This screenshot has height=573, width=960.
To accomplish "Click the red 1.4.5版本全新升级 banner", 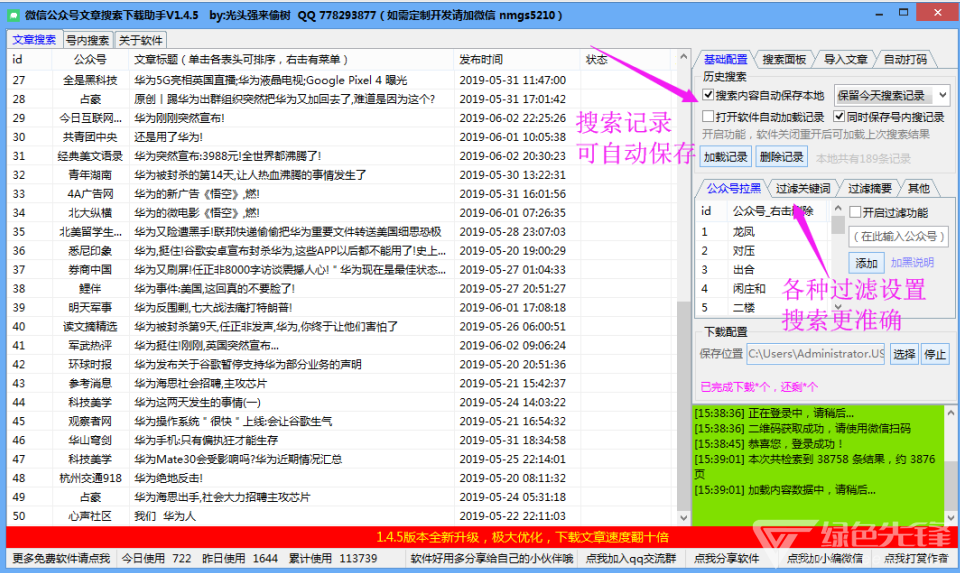I will [481, 537].
